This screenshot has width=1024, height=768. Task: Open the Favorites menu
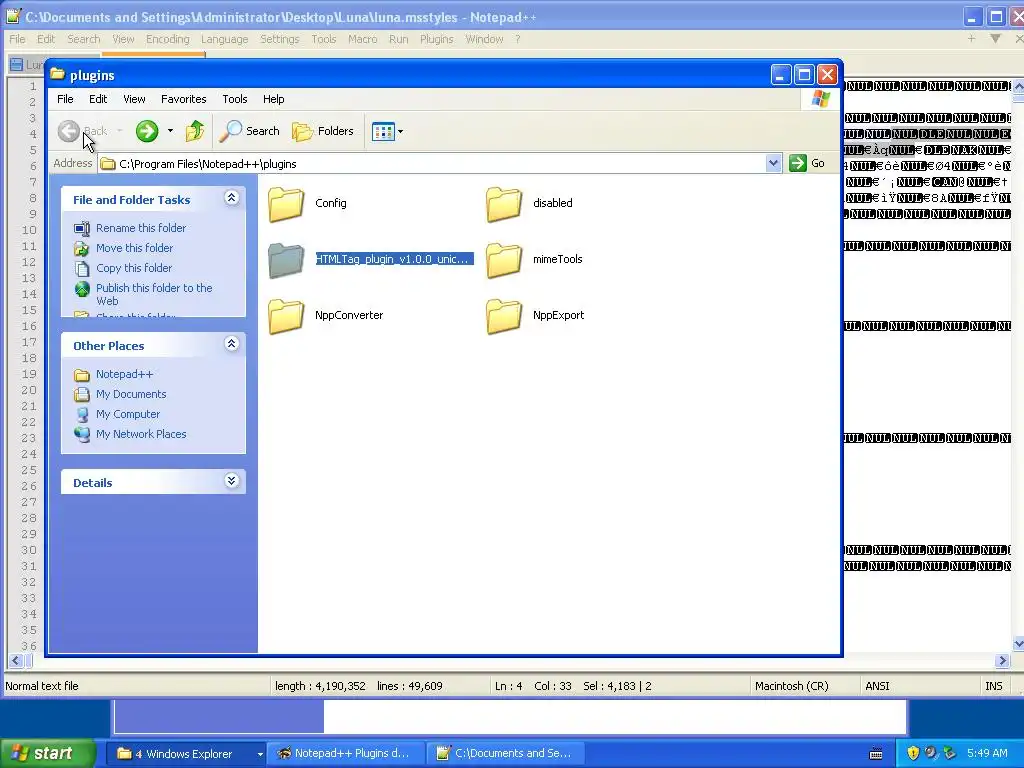click(184, 99)
